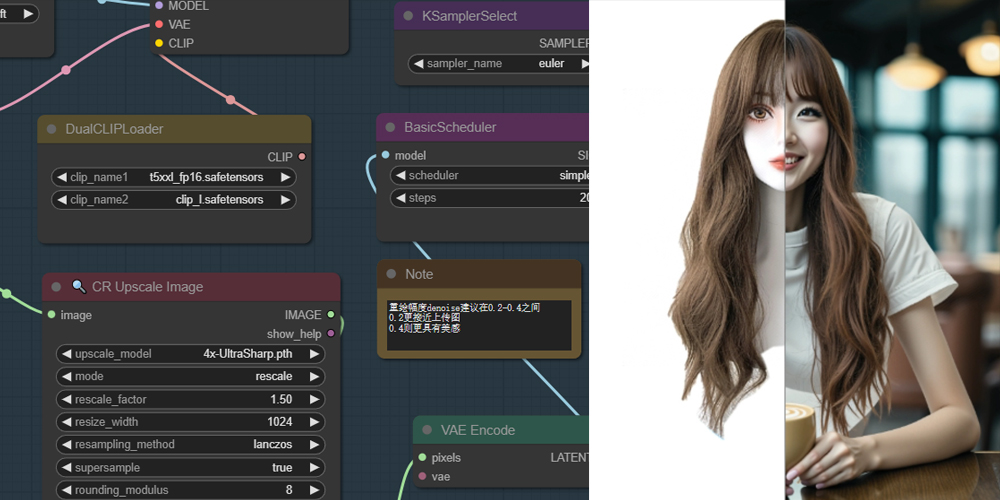Click the CR Upscale Image title bar

coord(191,287)
